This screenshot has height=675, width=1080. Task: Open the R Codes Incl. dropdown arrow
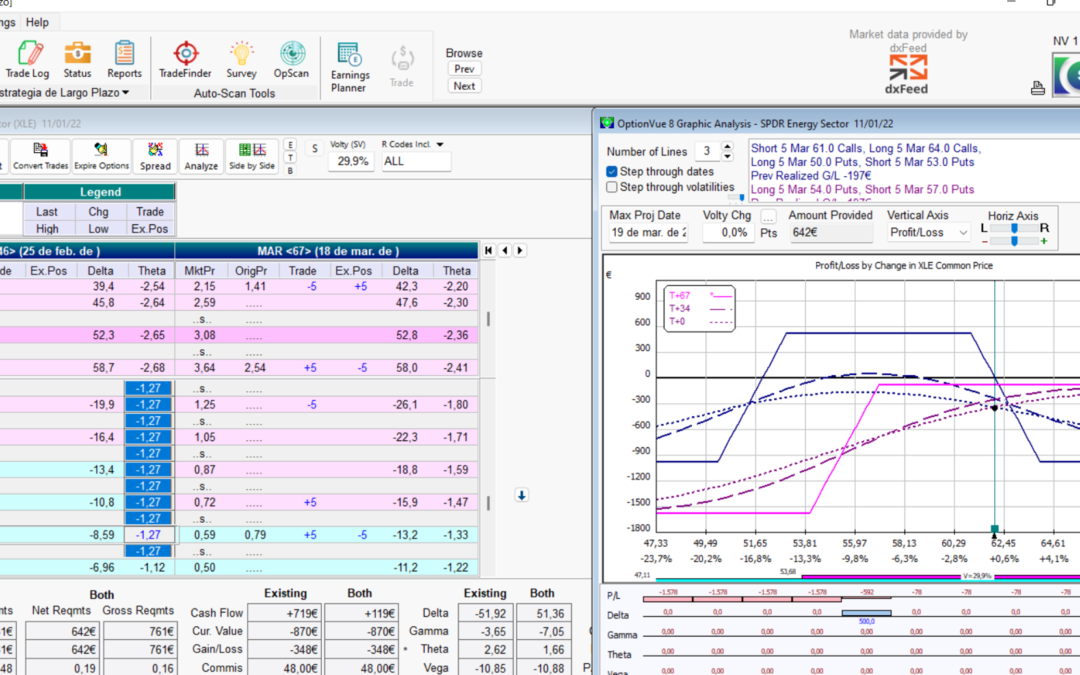pyautogui.click(x=440, y=145)
